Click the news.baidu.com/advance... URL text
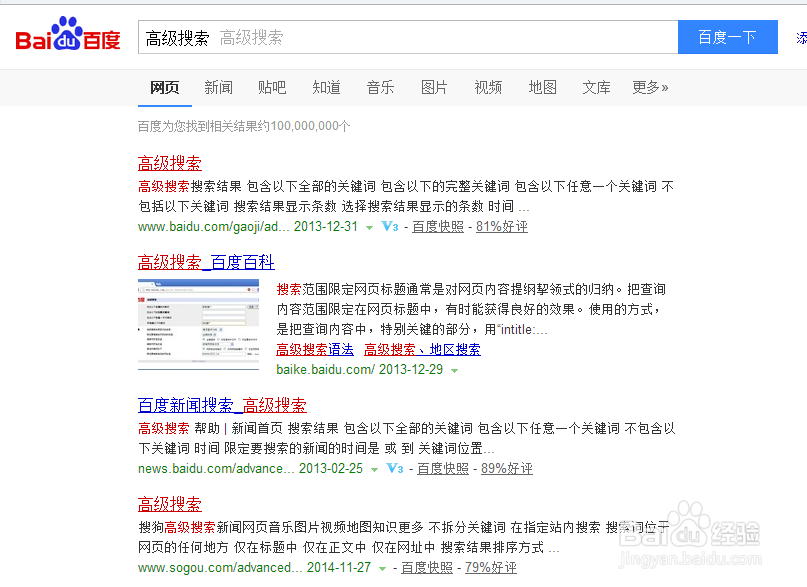Viewport: 807px width, 587px height. pyautogui.click(x=216, y=469)
